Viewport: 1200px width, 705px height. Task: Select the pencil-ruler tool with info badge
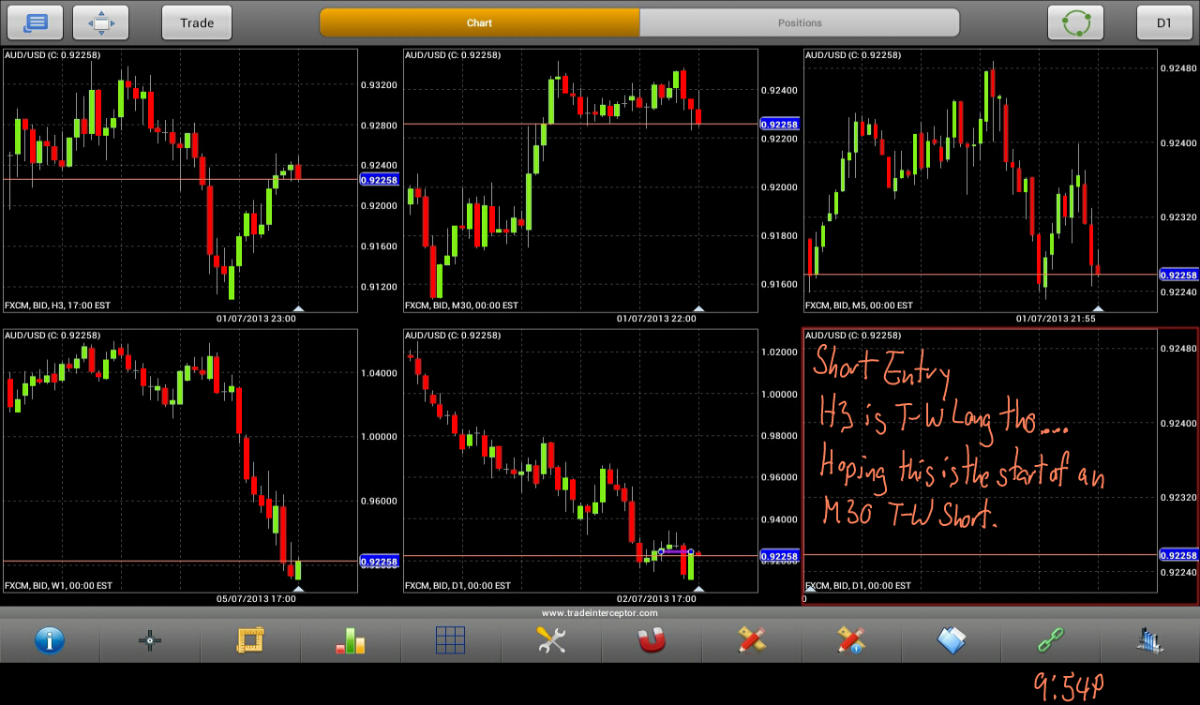851,640
